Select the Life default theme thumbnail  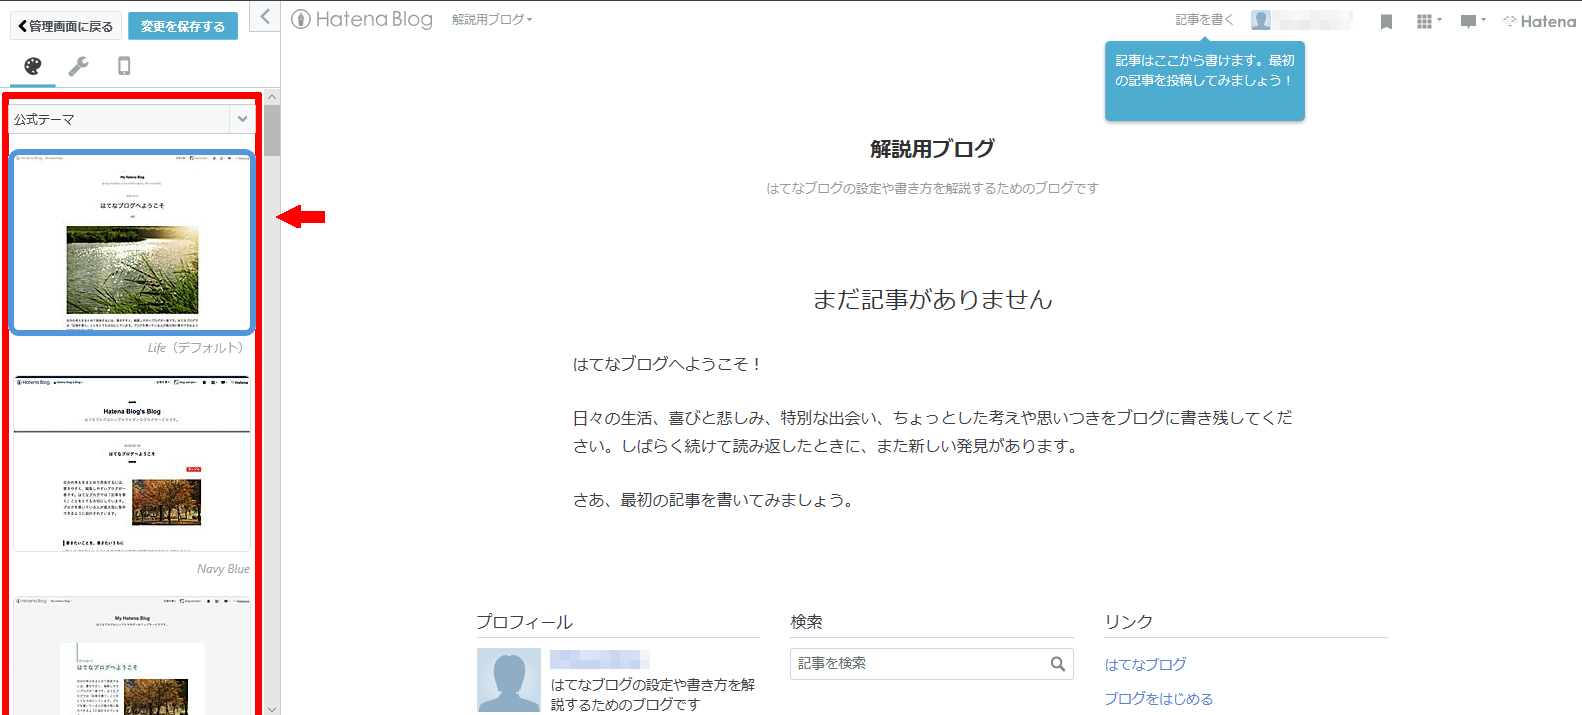(x=132, y=242)
